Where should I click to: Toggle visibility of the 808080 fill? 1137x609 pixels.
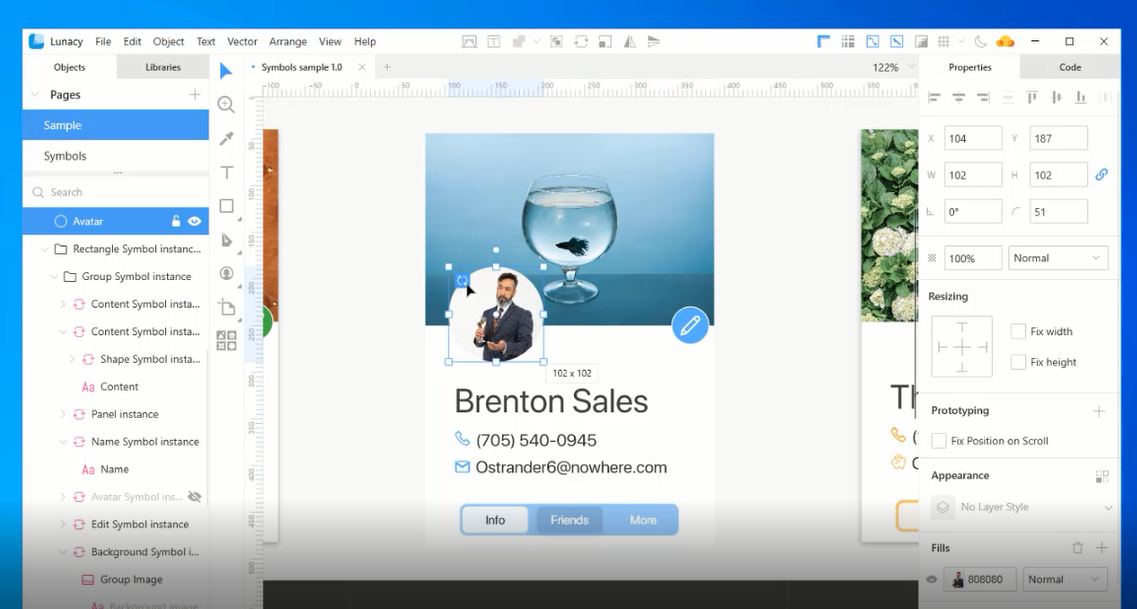tap(932, 579)
